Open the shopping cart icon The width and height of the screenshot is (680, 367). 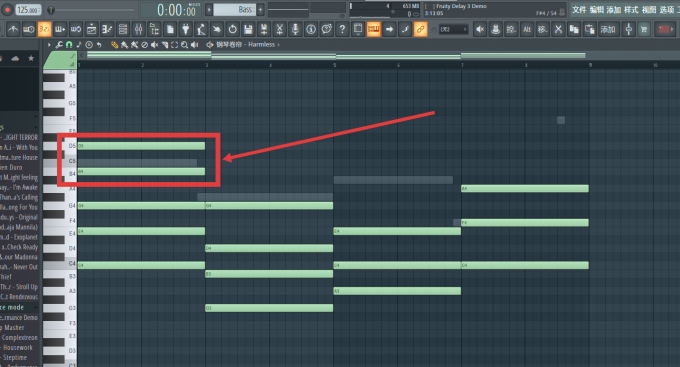tap(644, 29)
